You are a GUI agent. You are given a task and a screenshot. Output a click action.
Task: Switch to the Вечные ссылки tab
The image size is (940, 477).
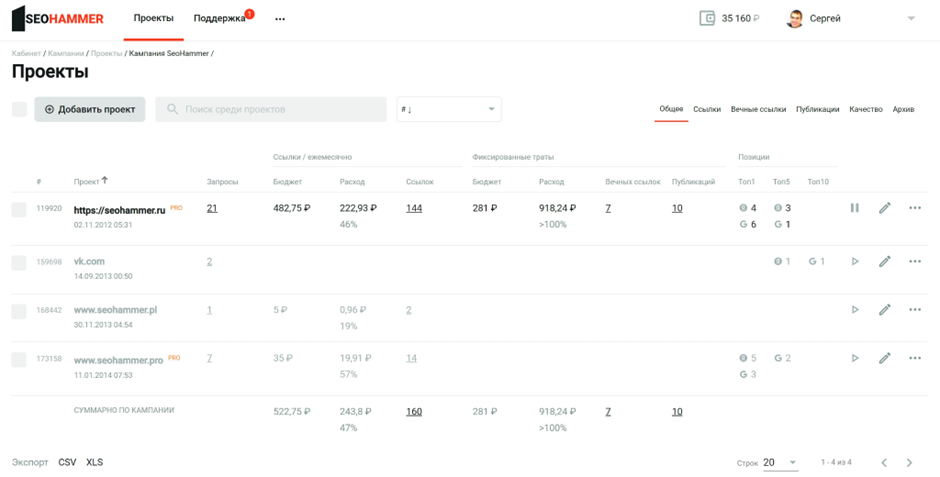758,109
